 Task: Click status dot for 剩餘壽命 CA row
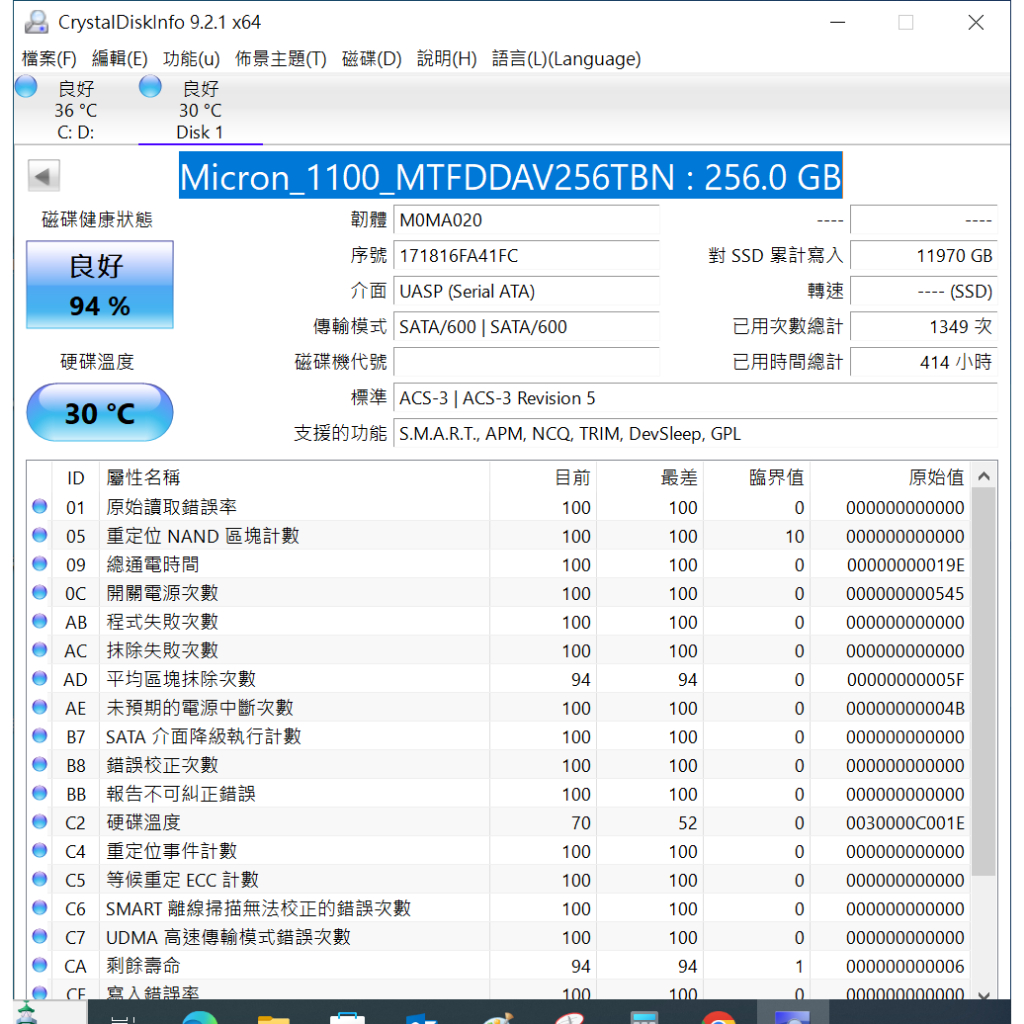pos(40,966)
